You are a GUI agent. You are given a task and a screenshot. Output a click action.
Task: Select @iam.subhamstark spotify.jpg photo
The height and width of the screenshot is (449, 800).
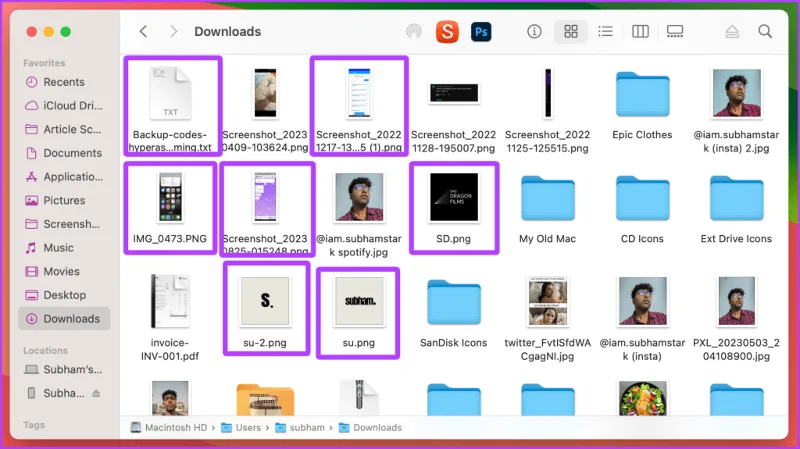(359, 197)
